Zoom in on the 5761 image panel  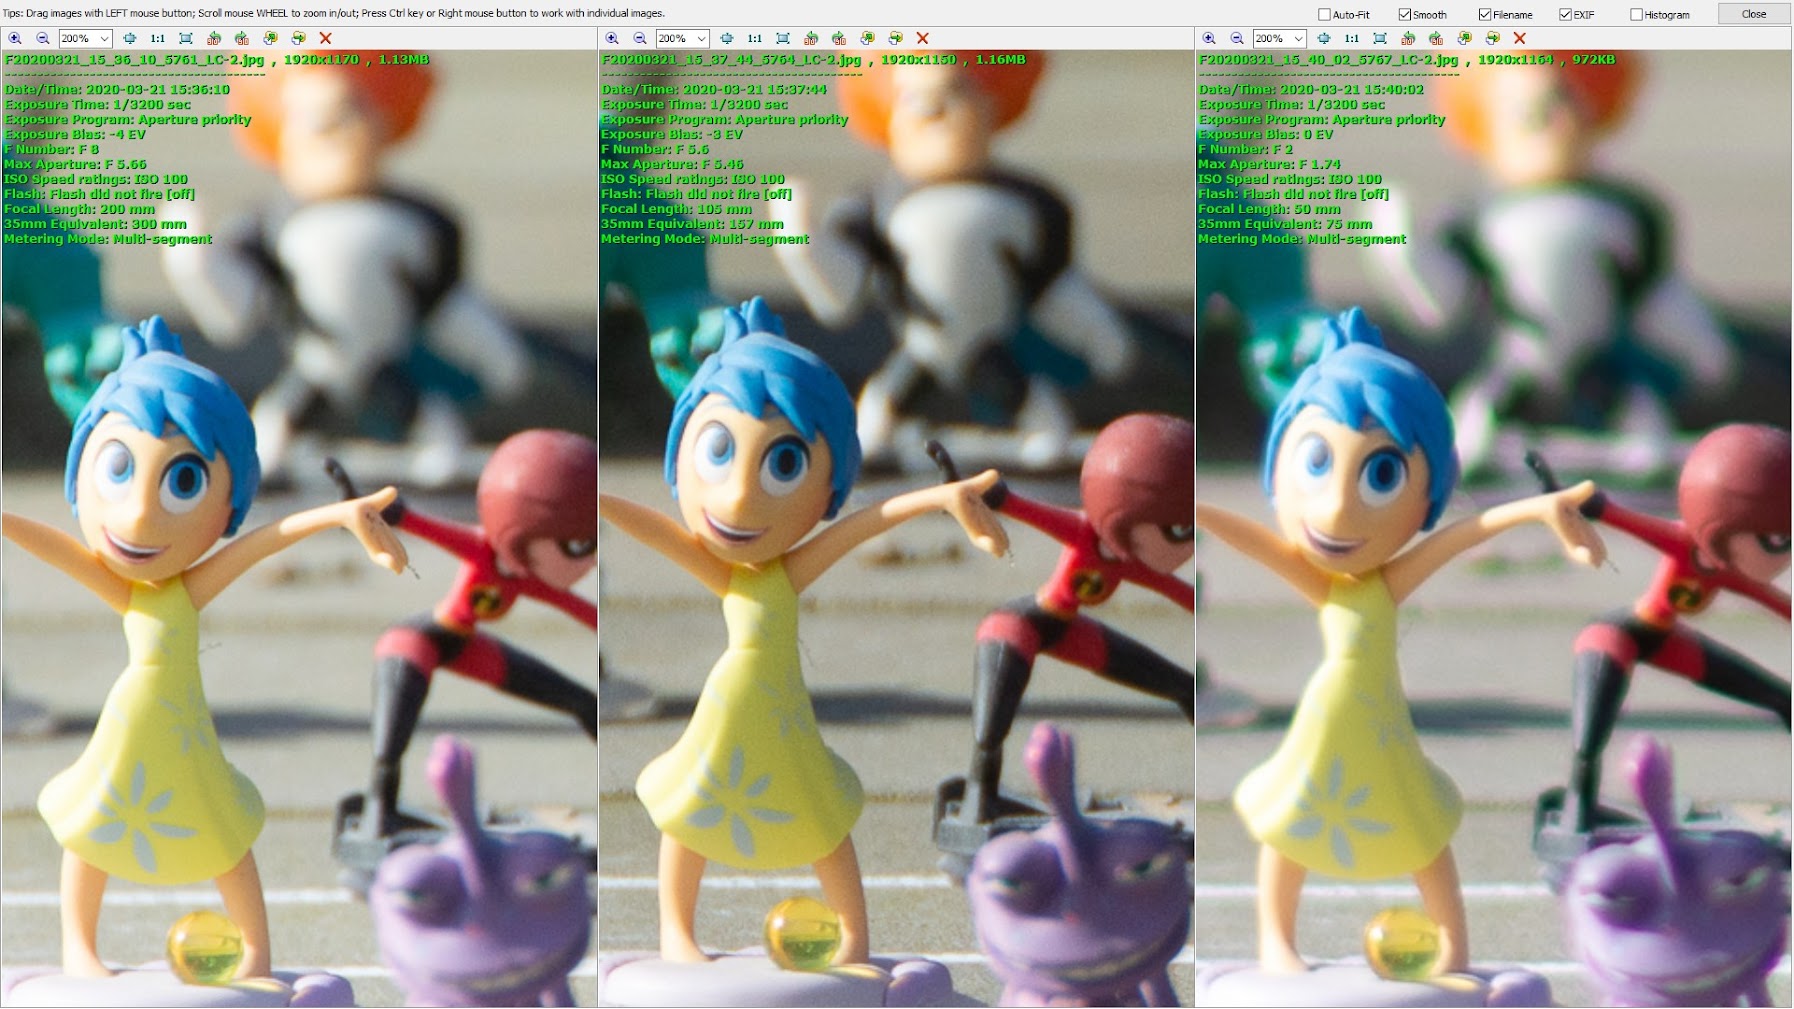click(x=15, y=38)
